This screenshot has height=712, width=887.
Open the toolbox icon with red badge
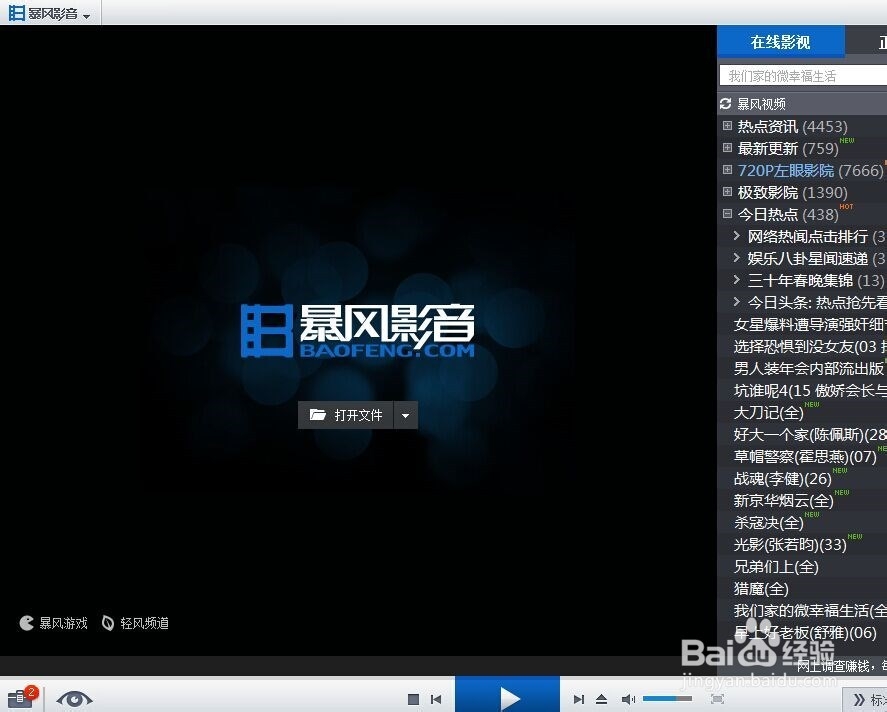(x=21, y=698)
